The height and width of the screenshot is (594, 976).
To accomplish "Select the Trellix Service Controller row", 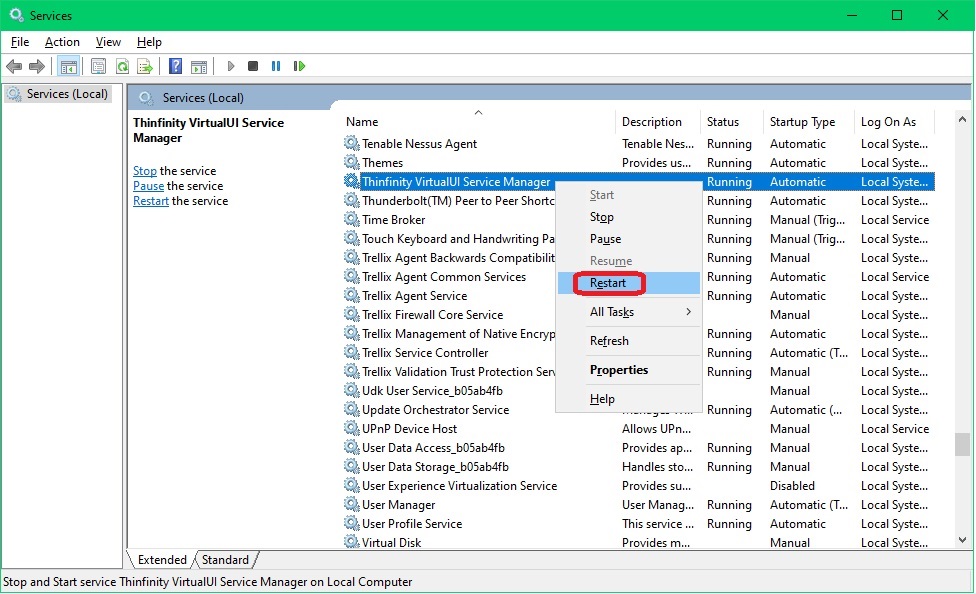I will [x=639, y=352].
